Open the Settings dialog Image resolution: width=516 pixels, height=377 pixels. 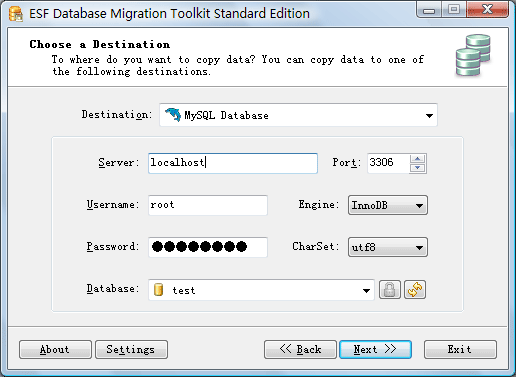click(131, 349)
